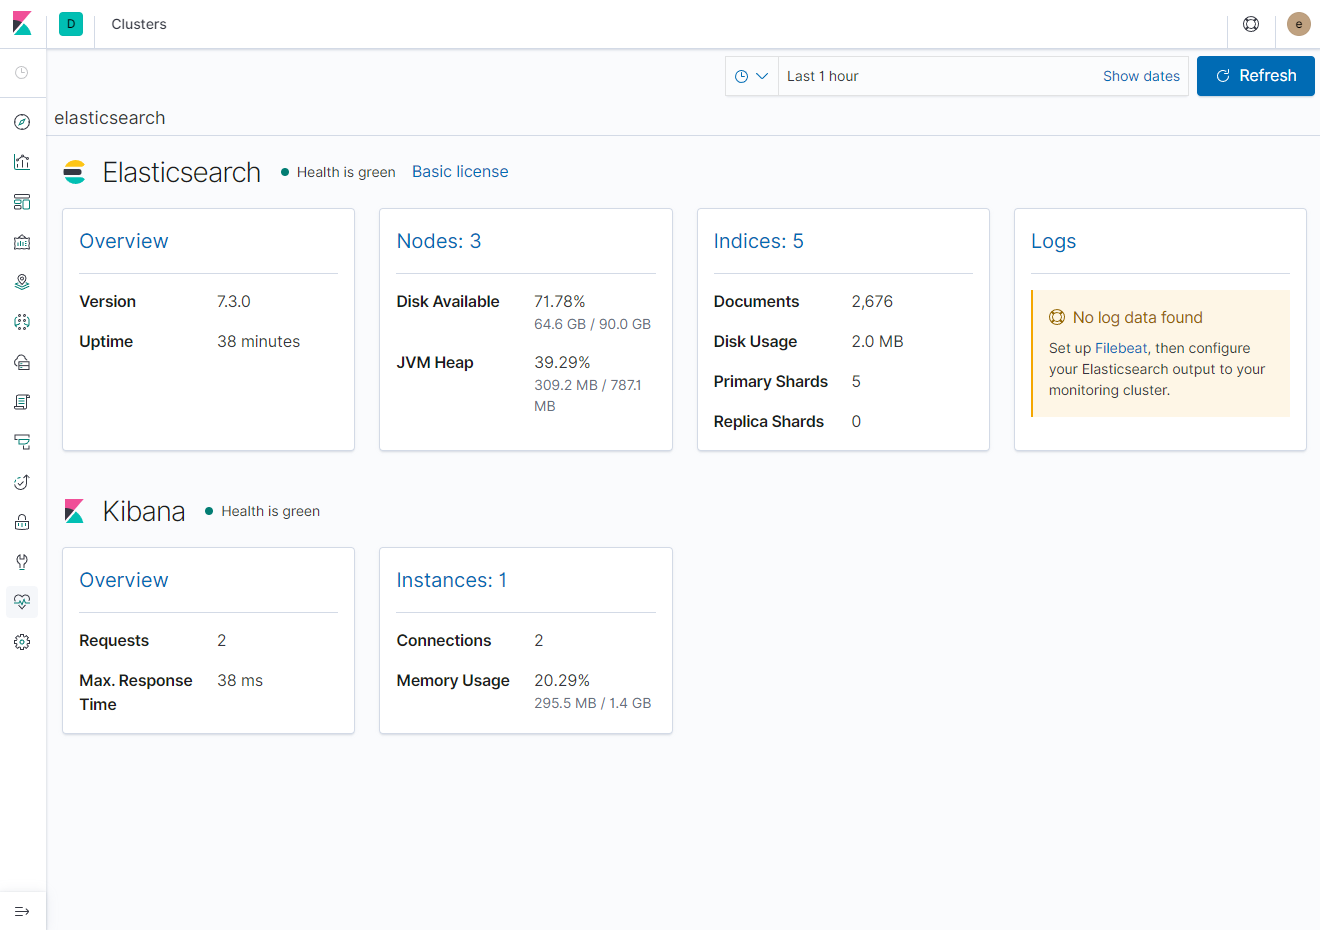Click JVM heap value '39.29%'
This screenshot has height=930, width=1320.
click(562, 362)
